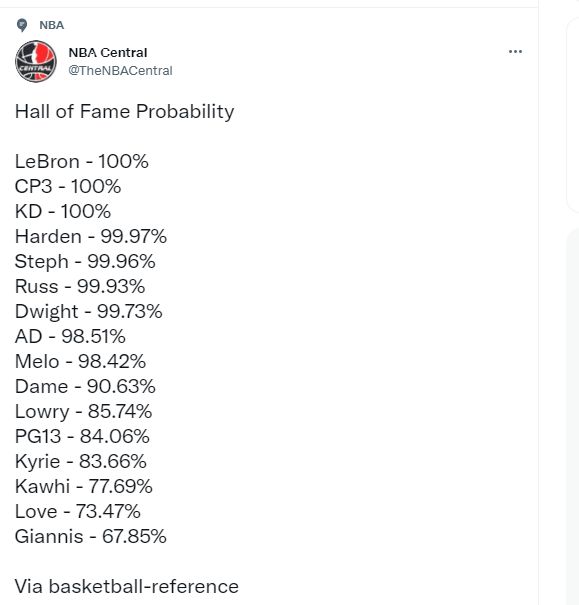This screenshot has width=579, height=605.
Task: Click the Melo - 98.42% line
Action: 80,361
